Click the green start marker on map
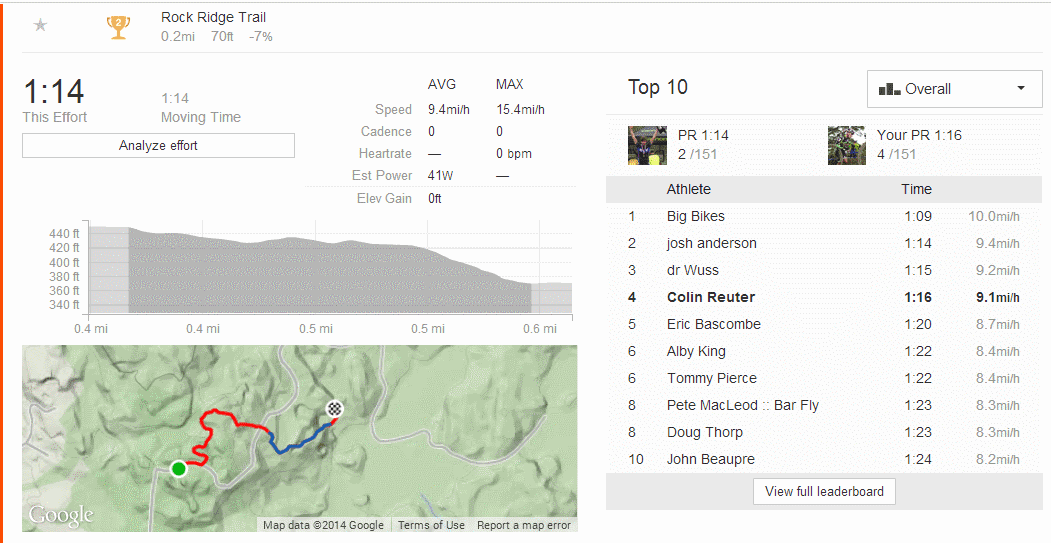Viewport: 1051px width, 543px height. pyautogui.click(x=179, y=468)
